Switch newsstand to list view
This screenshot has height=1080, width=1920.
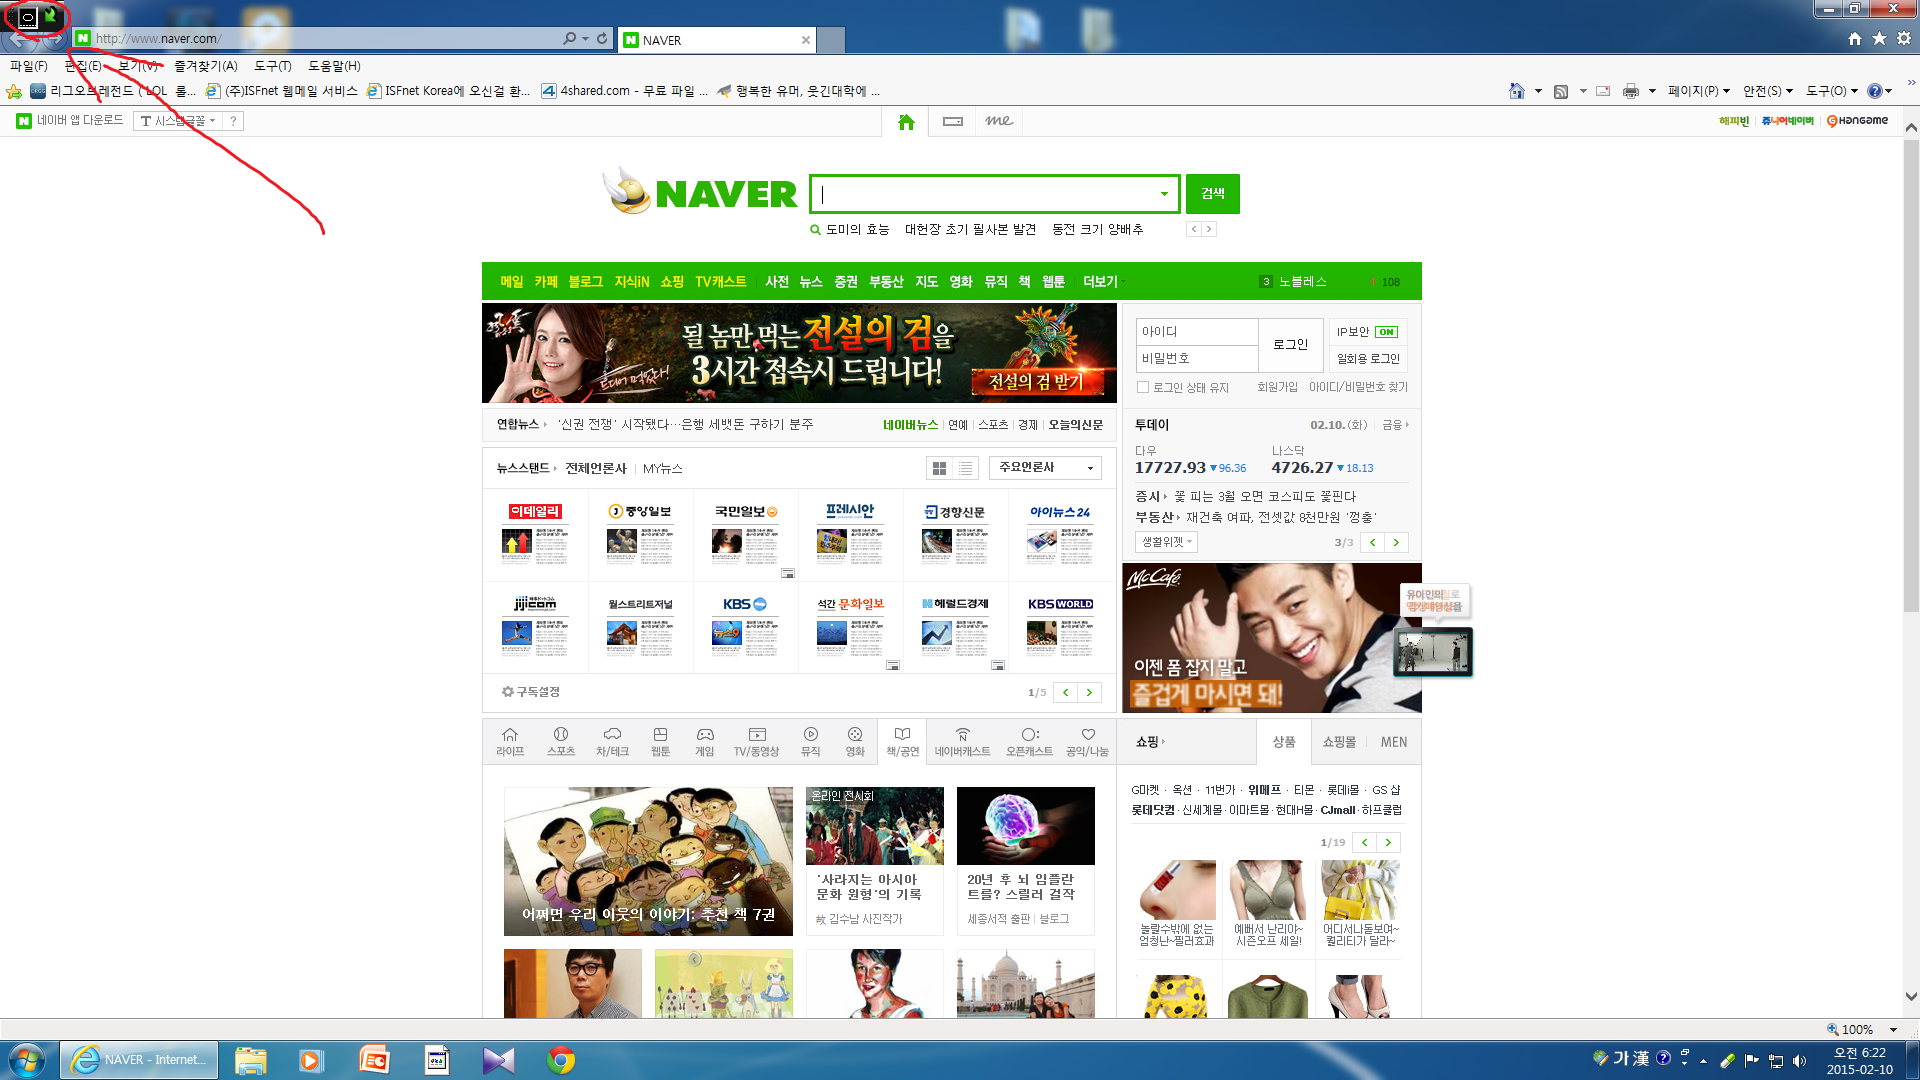tap(965, 468)
